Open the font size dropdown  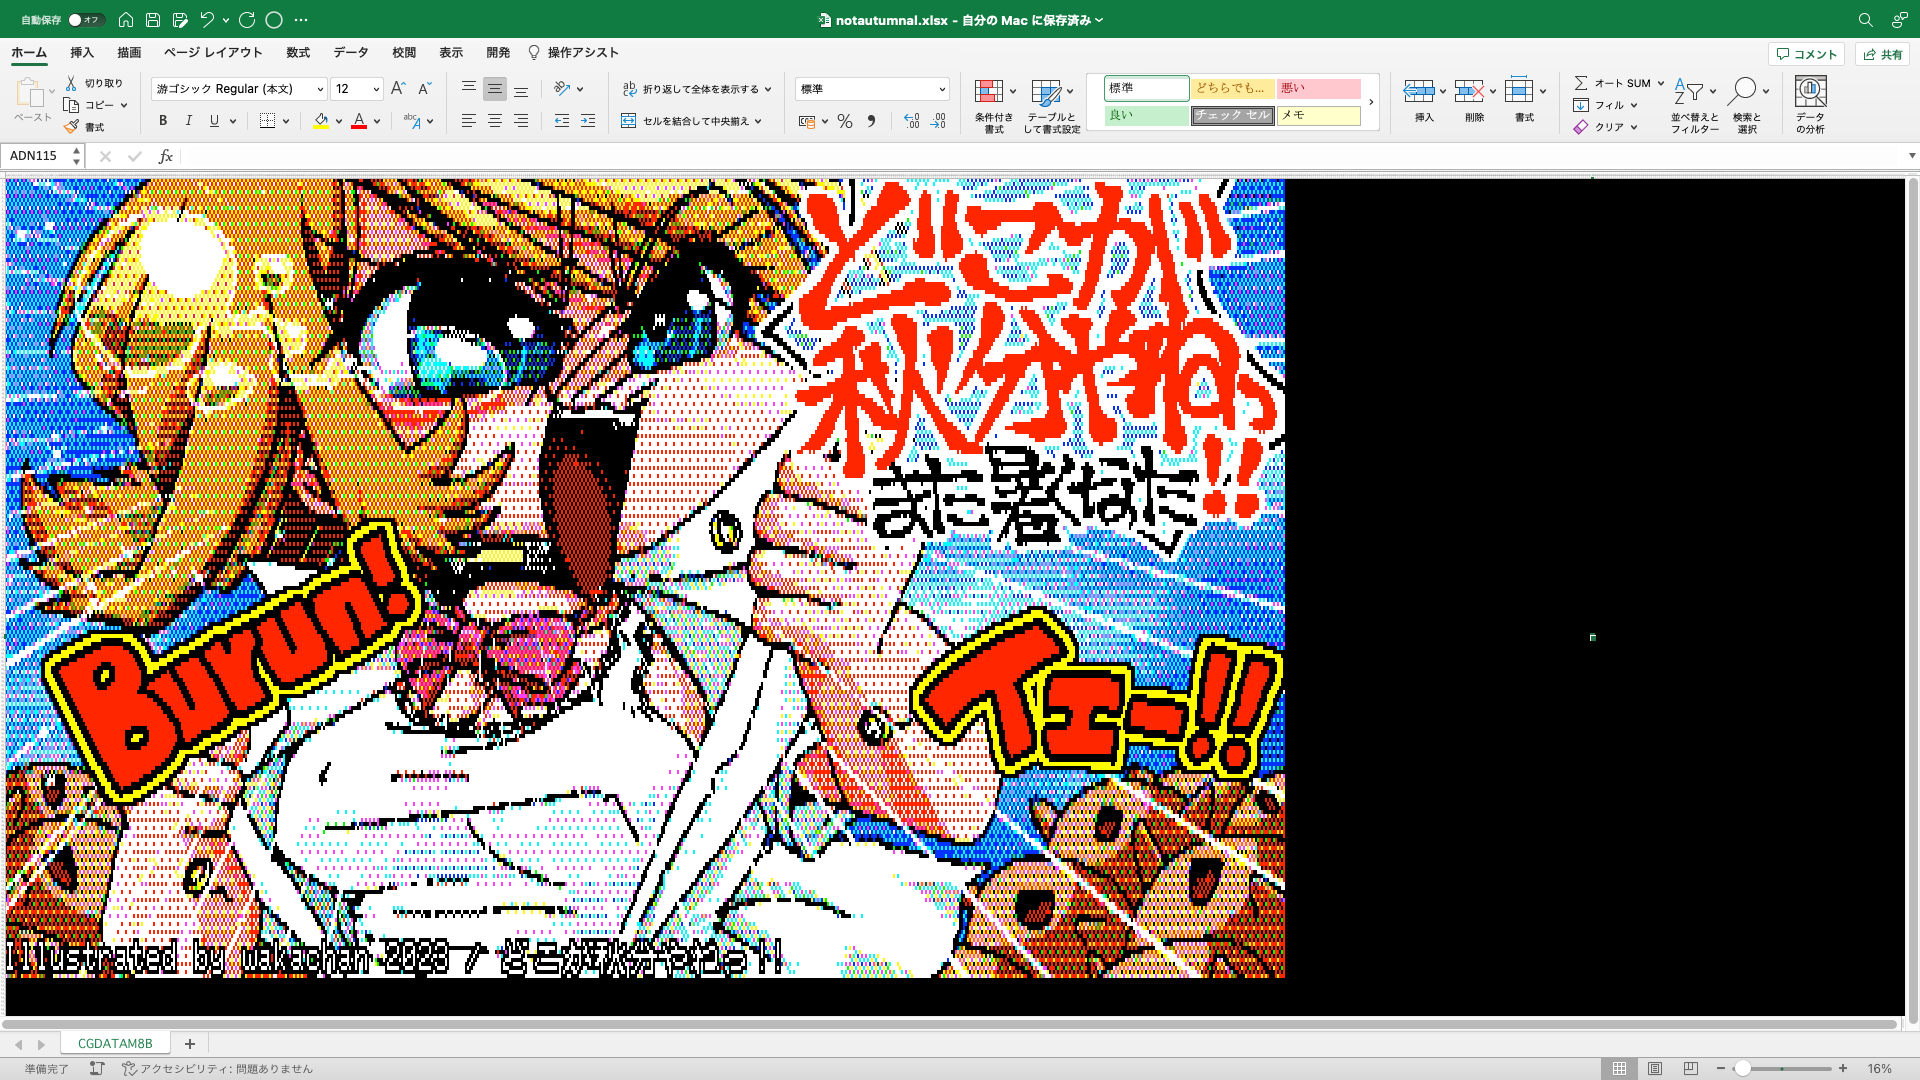(376, 89)
